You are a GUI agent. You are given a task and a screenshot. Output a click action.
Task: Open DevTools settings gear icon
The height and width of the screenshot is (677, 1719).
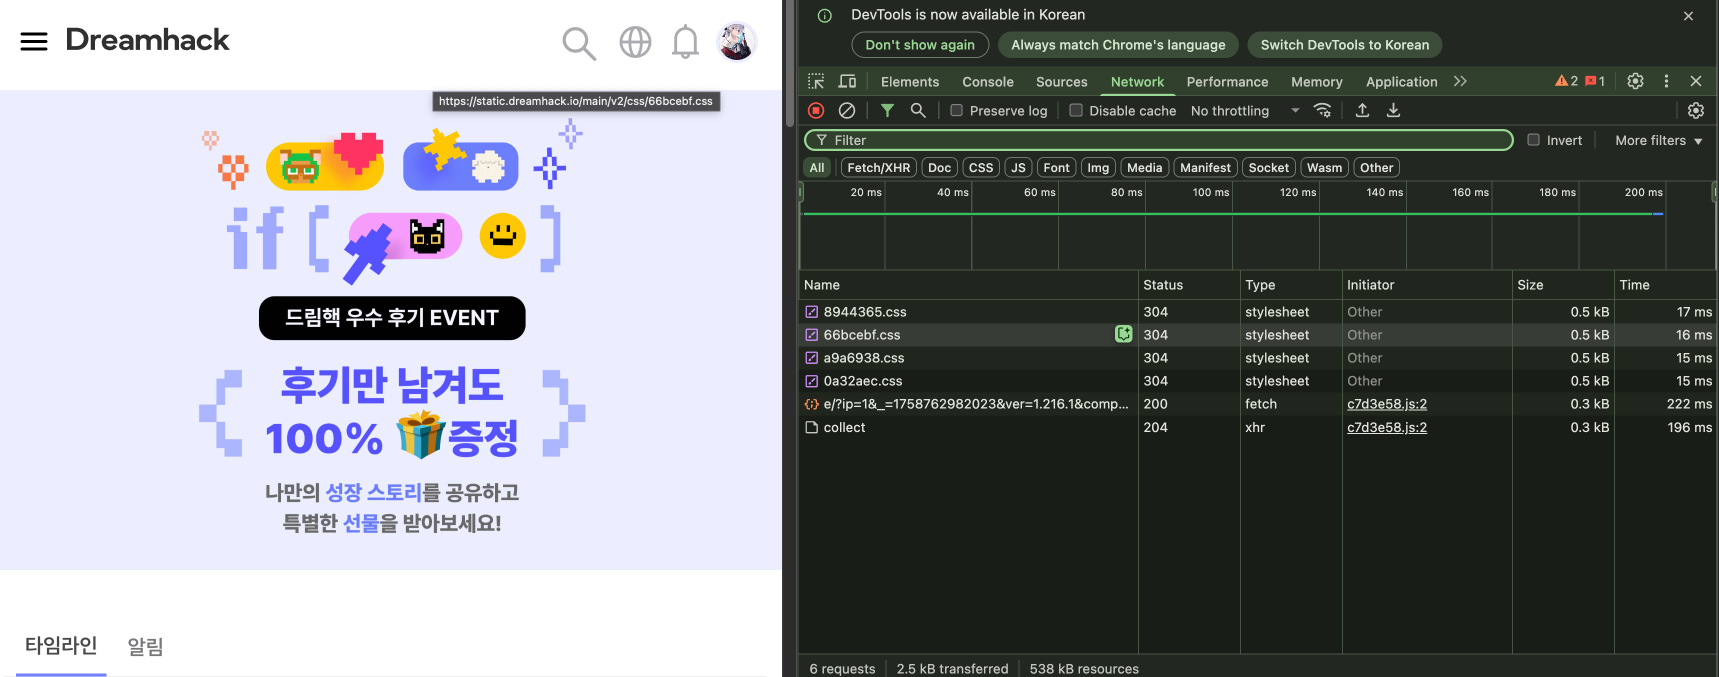1635,81
